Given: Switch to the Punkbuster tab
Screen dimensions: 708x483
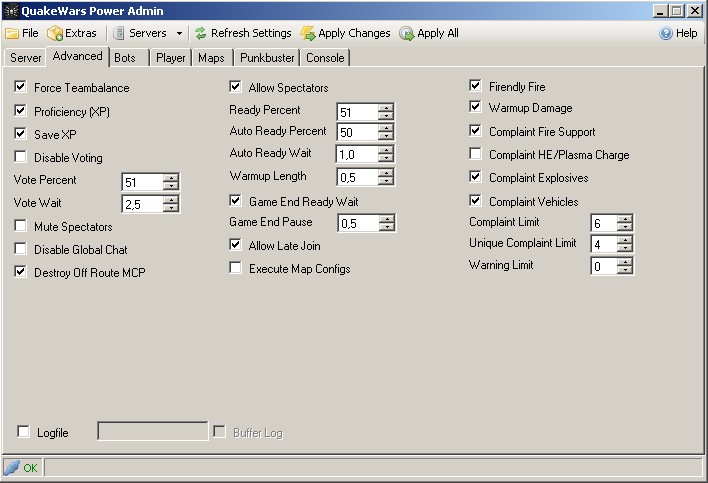Looking at the screenshot, I should click(x=267, y=58).
